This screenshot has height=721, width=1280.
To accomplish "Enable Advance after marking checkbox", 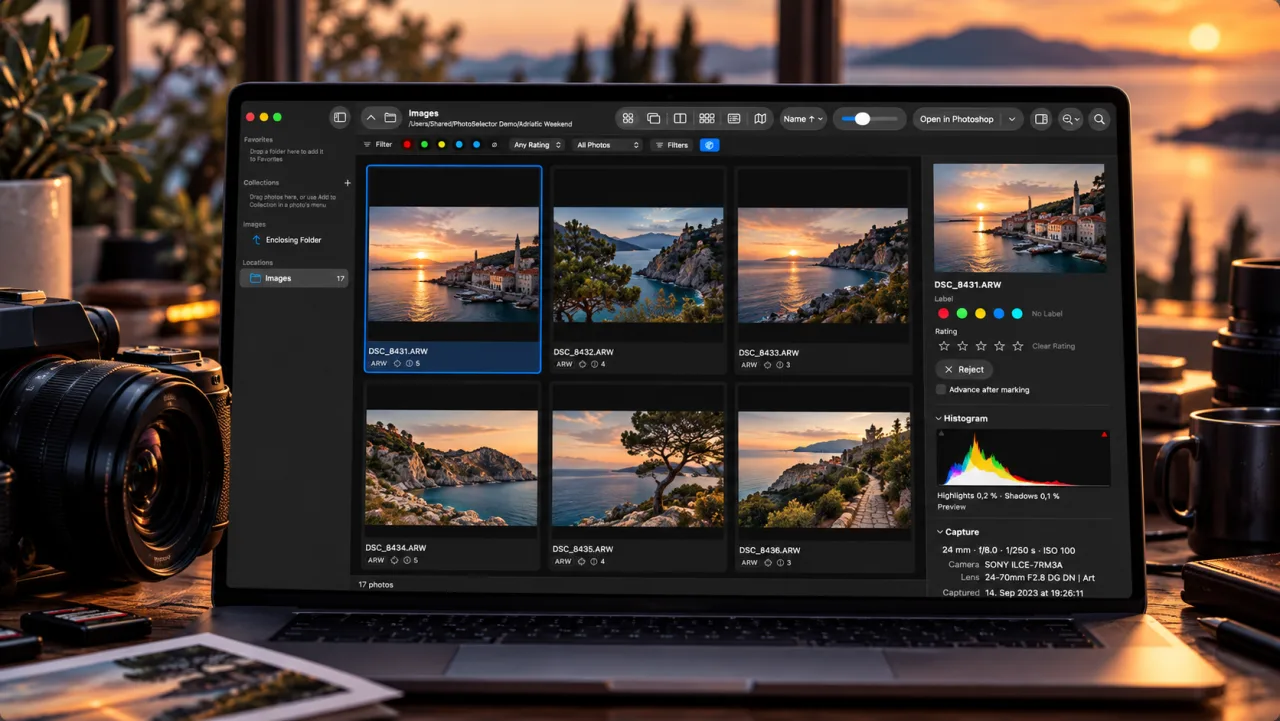I will pyautogui.click(x=941, y=390).
